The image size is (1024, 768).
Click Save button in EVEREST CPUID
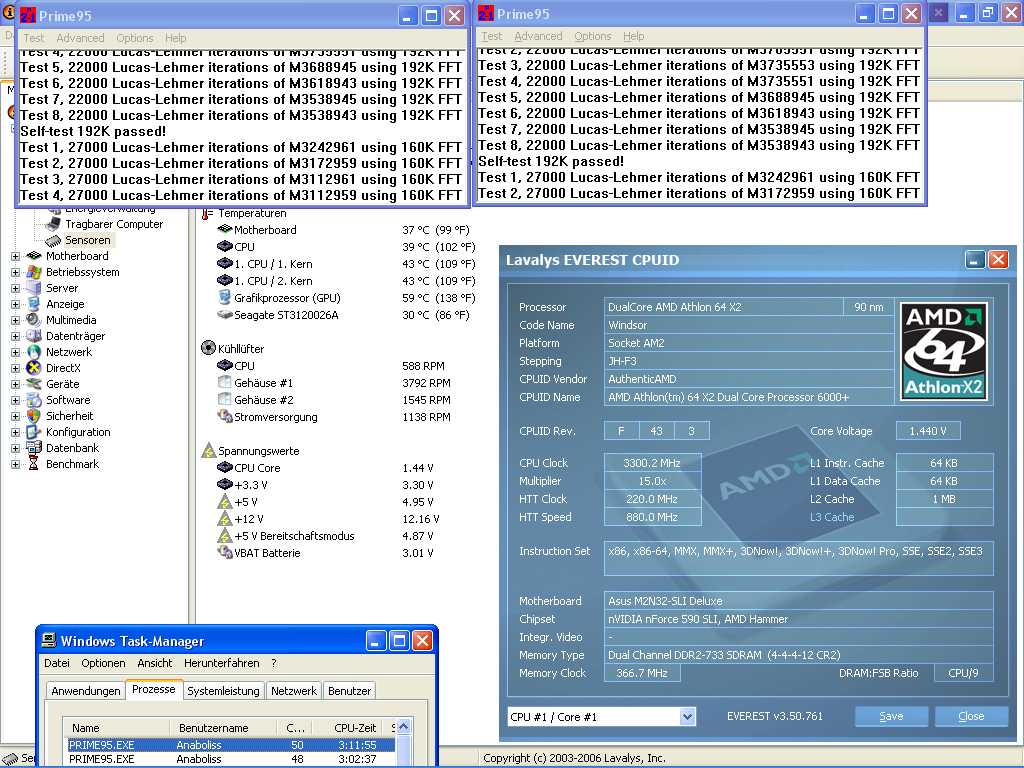point(891,716)
